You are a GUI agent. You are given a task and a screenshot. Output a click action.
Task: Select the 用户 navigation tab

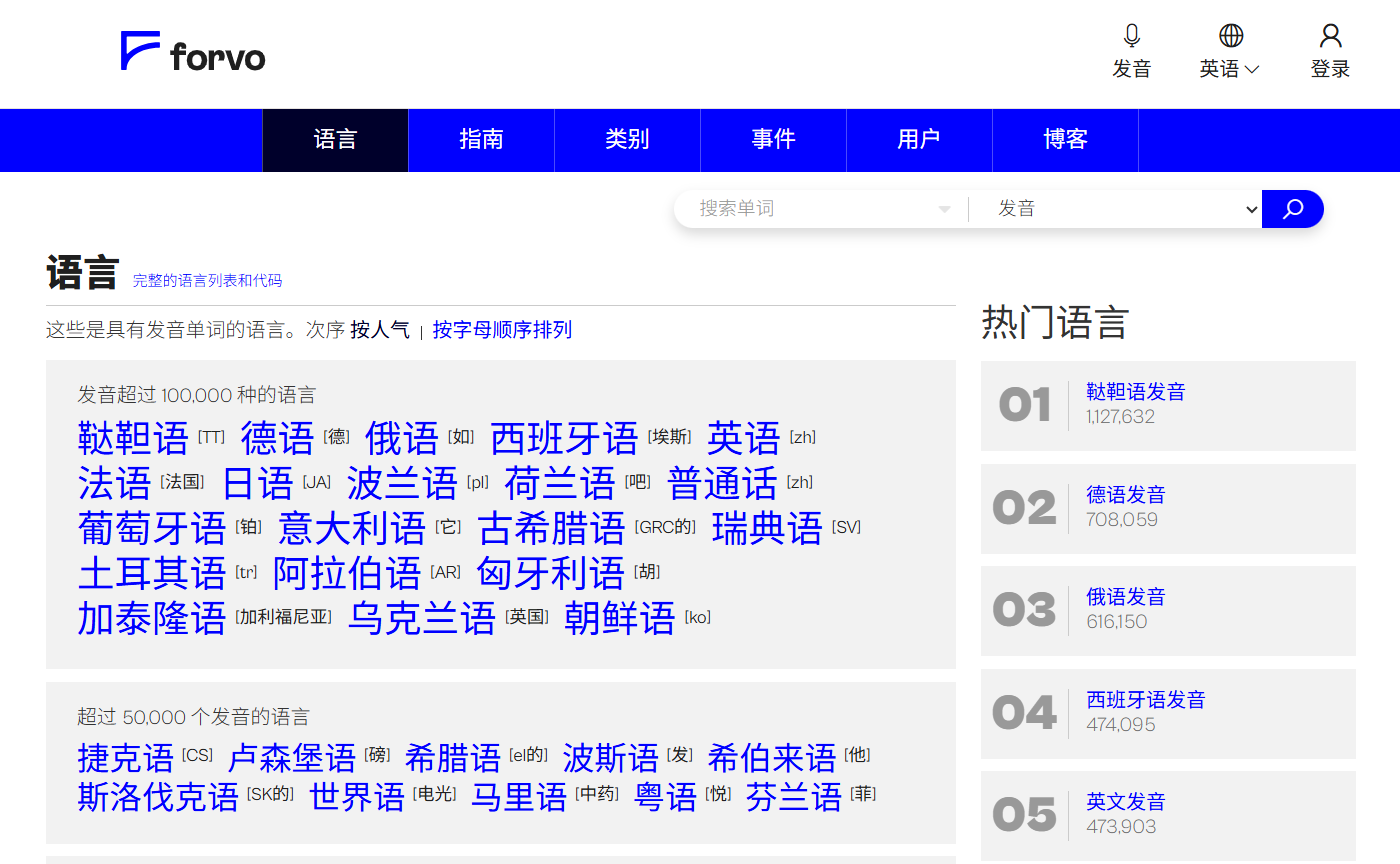[x=919, y=140]
